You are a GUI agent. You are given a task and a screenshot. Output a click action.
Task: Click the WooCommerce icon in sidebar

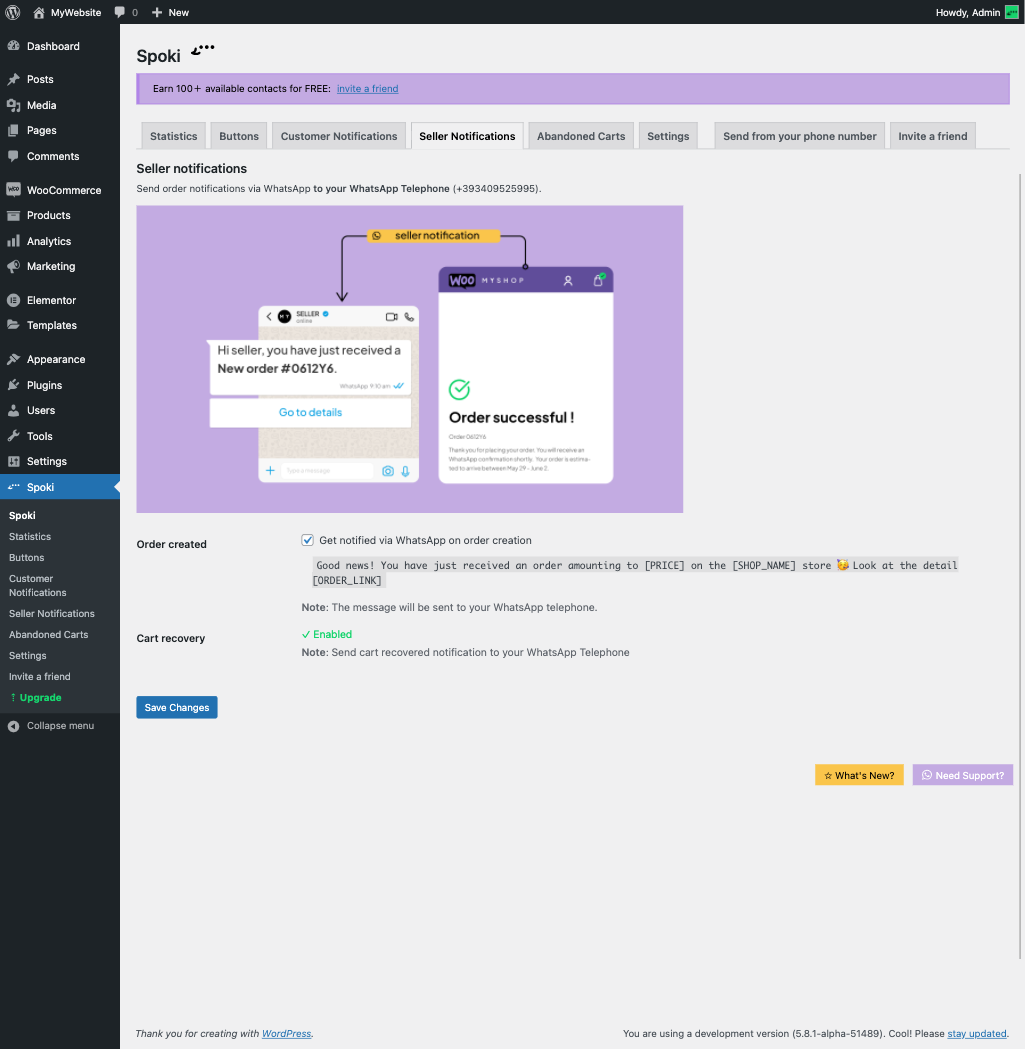click(x=13, y=189)
